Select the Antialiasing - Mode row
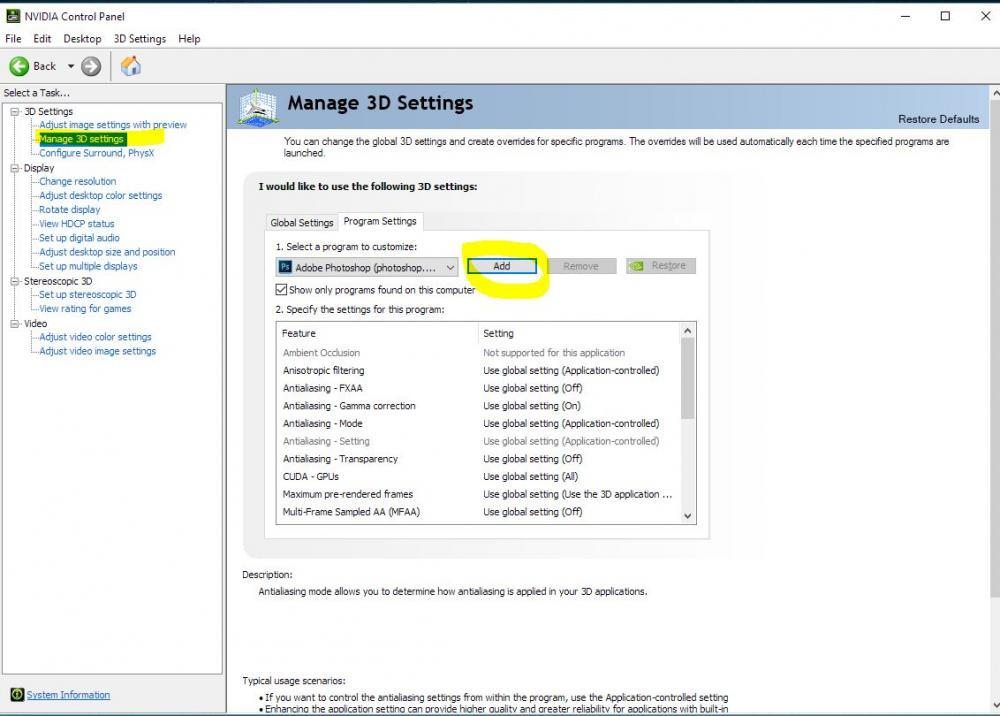1000x716 pixels. click(x=478, y=424)
